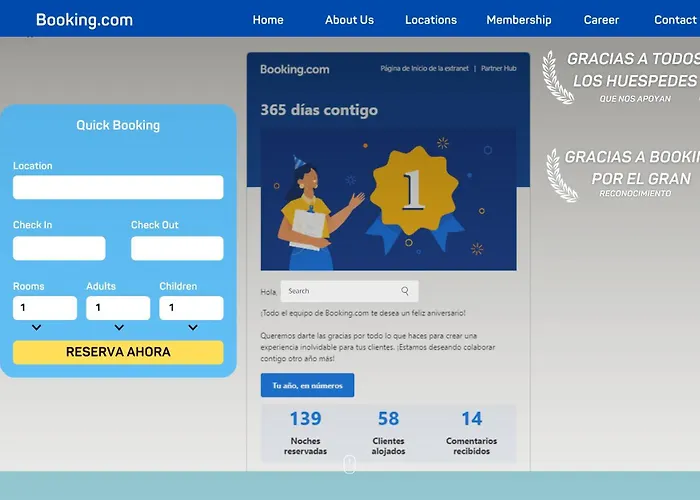Click Tu año, en números button
Viewport: 700px width, 500px height.
point(308,385)
